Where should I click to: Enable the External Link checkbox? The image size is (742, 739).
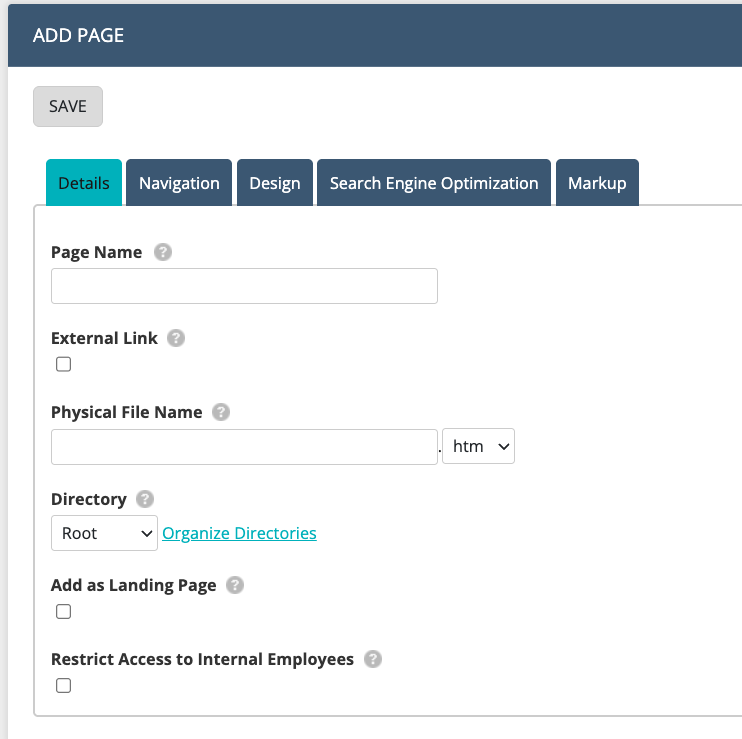[64, 365]
